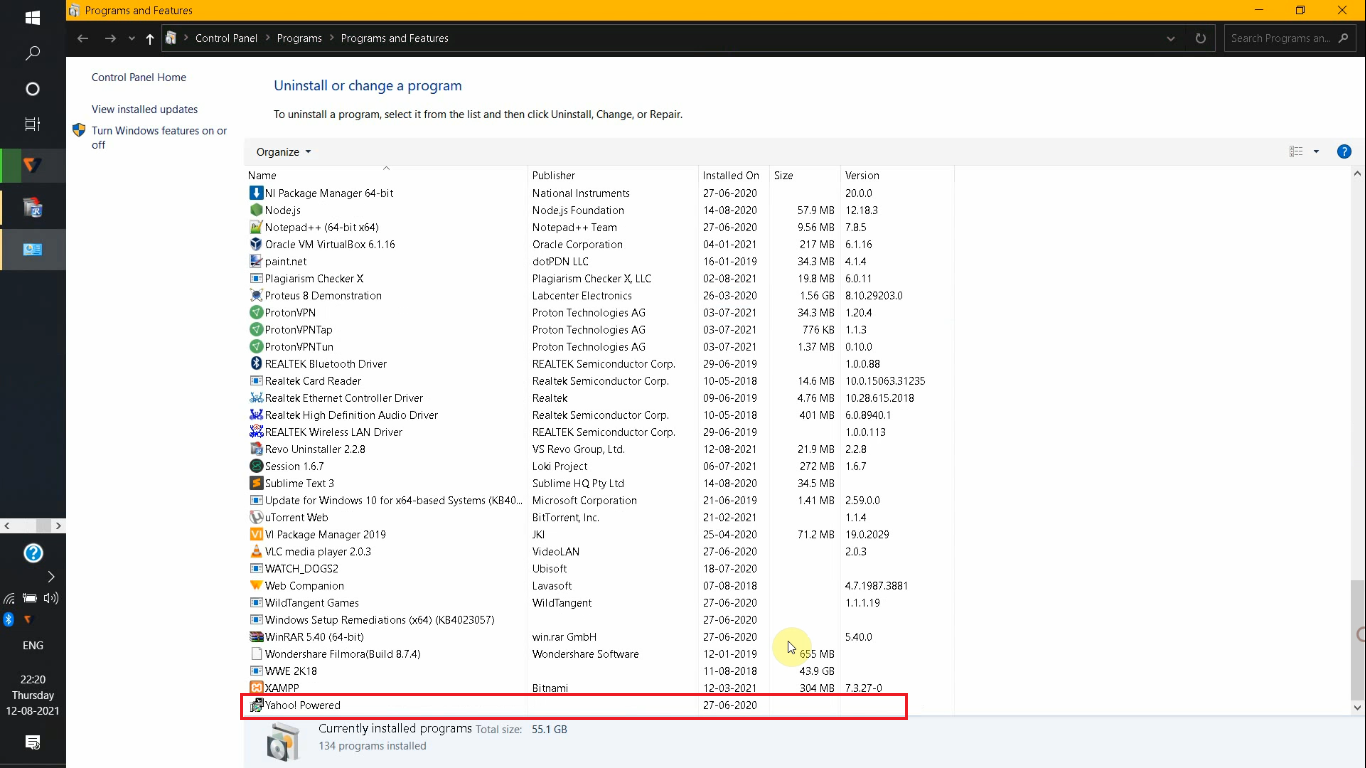Click the WinRAR 5.40 program icon
This screenshot has width=1366, height=768.
click(256, 636)
